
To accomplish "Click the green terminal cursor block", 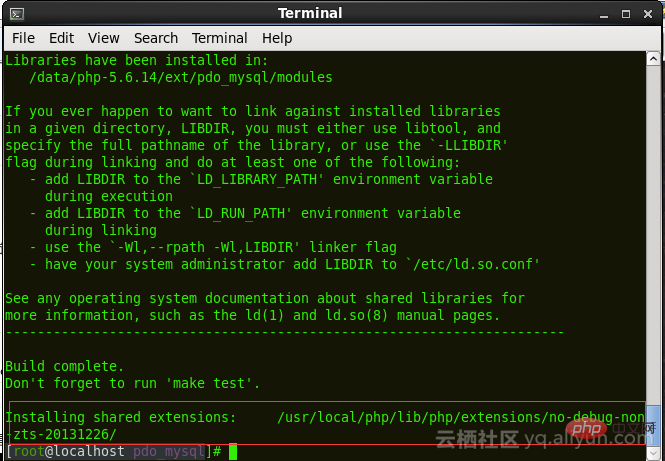I will point(233,451).
